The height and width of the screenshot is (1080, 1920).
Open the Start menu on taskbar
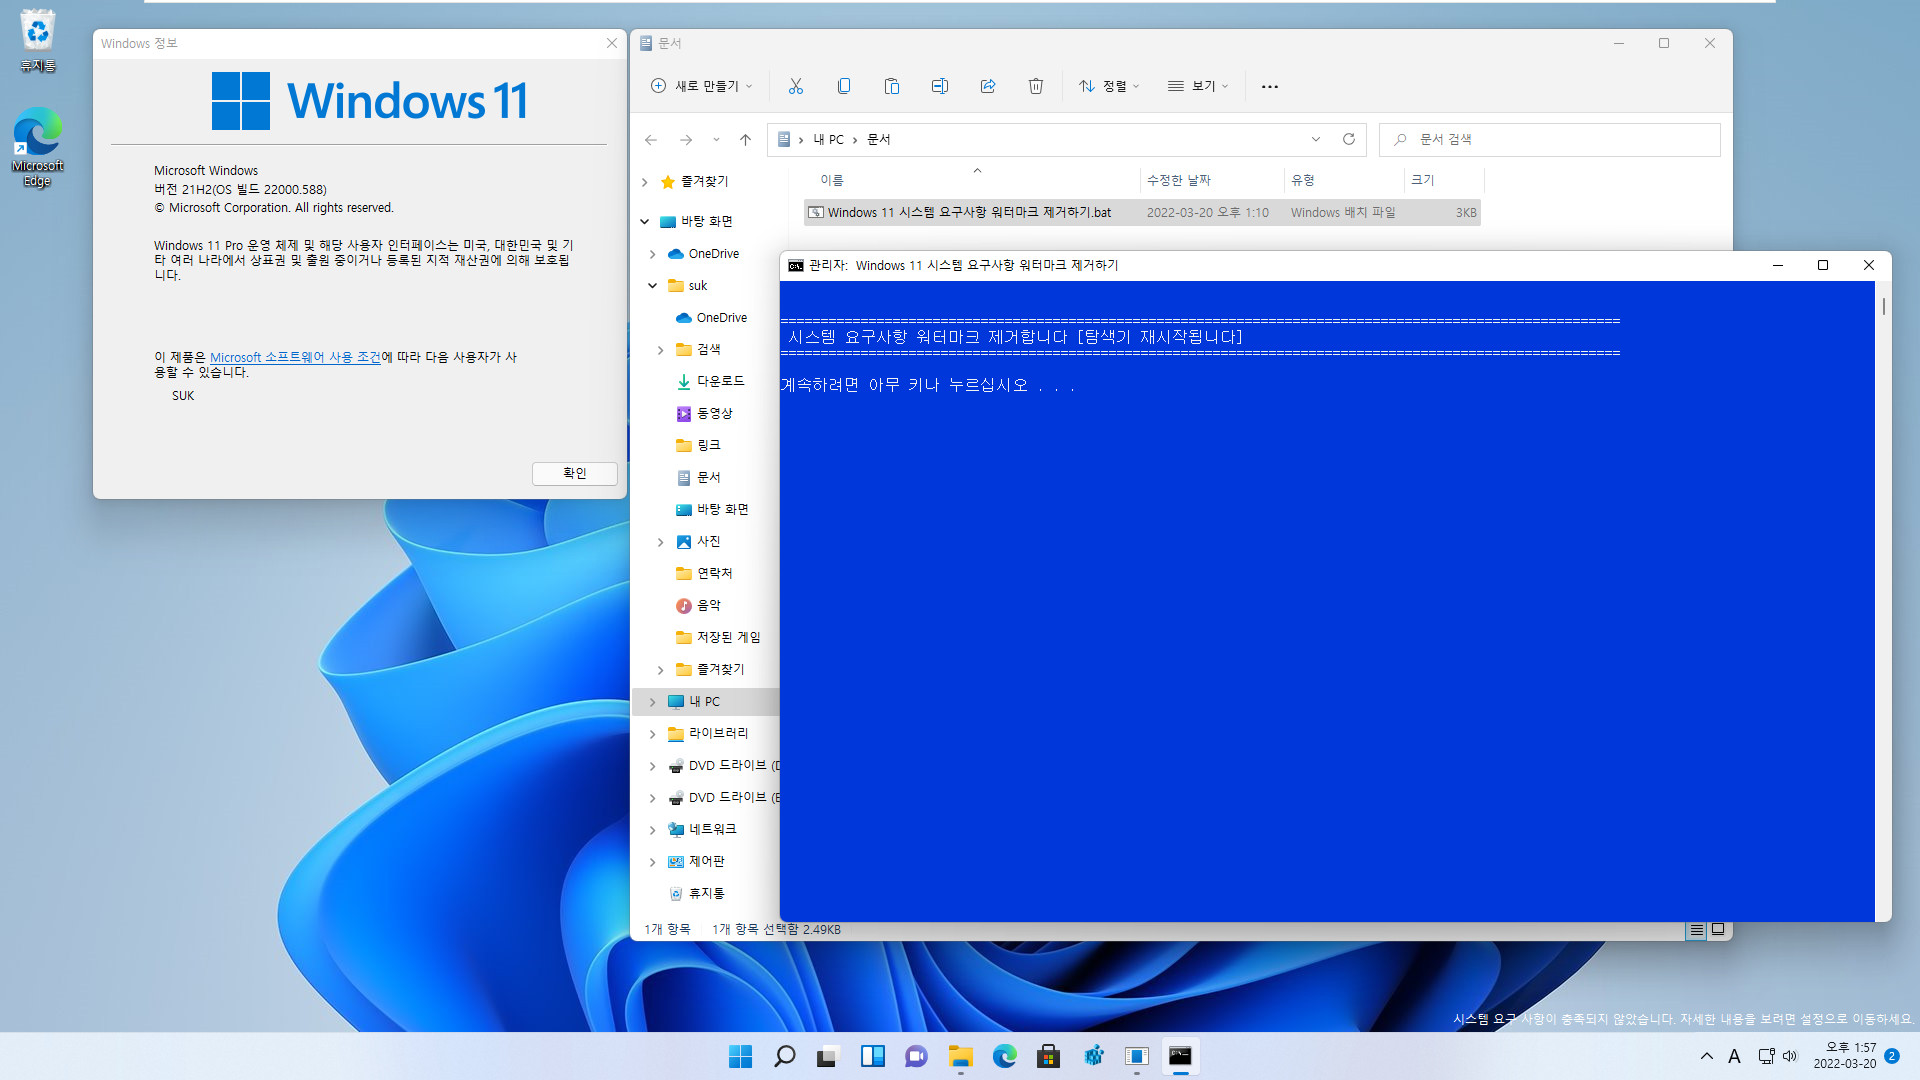[741, 1056]
